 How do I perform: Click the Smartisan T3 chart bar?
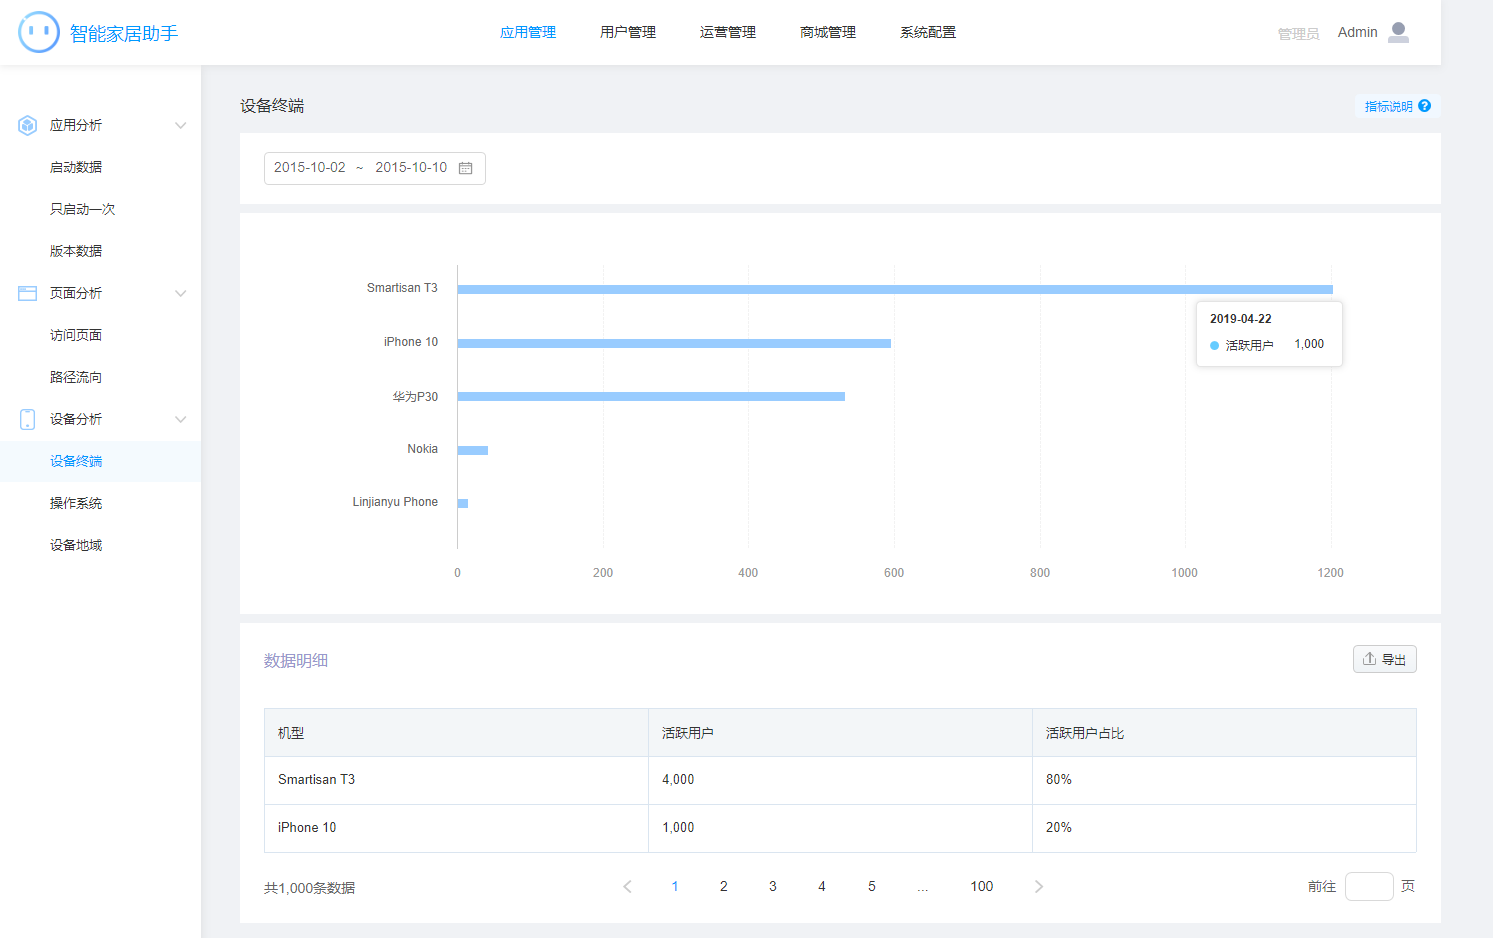click(x=894, y=289)
